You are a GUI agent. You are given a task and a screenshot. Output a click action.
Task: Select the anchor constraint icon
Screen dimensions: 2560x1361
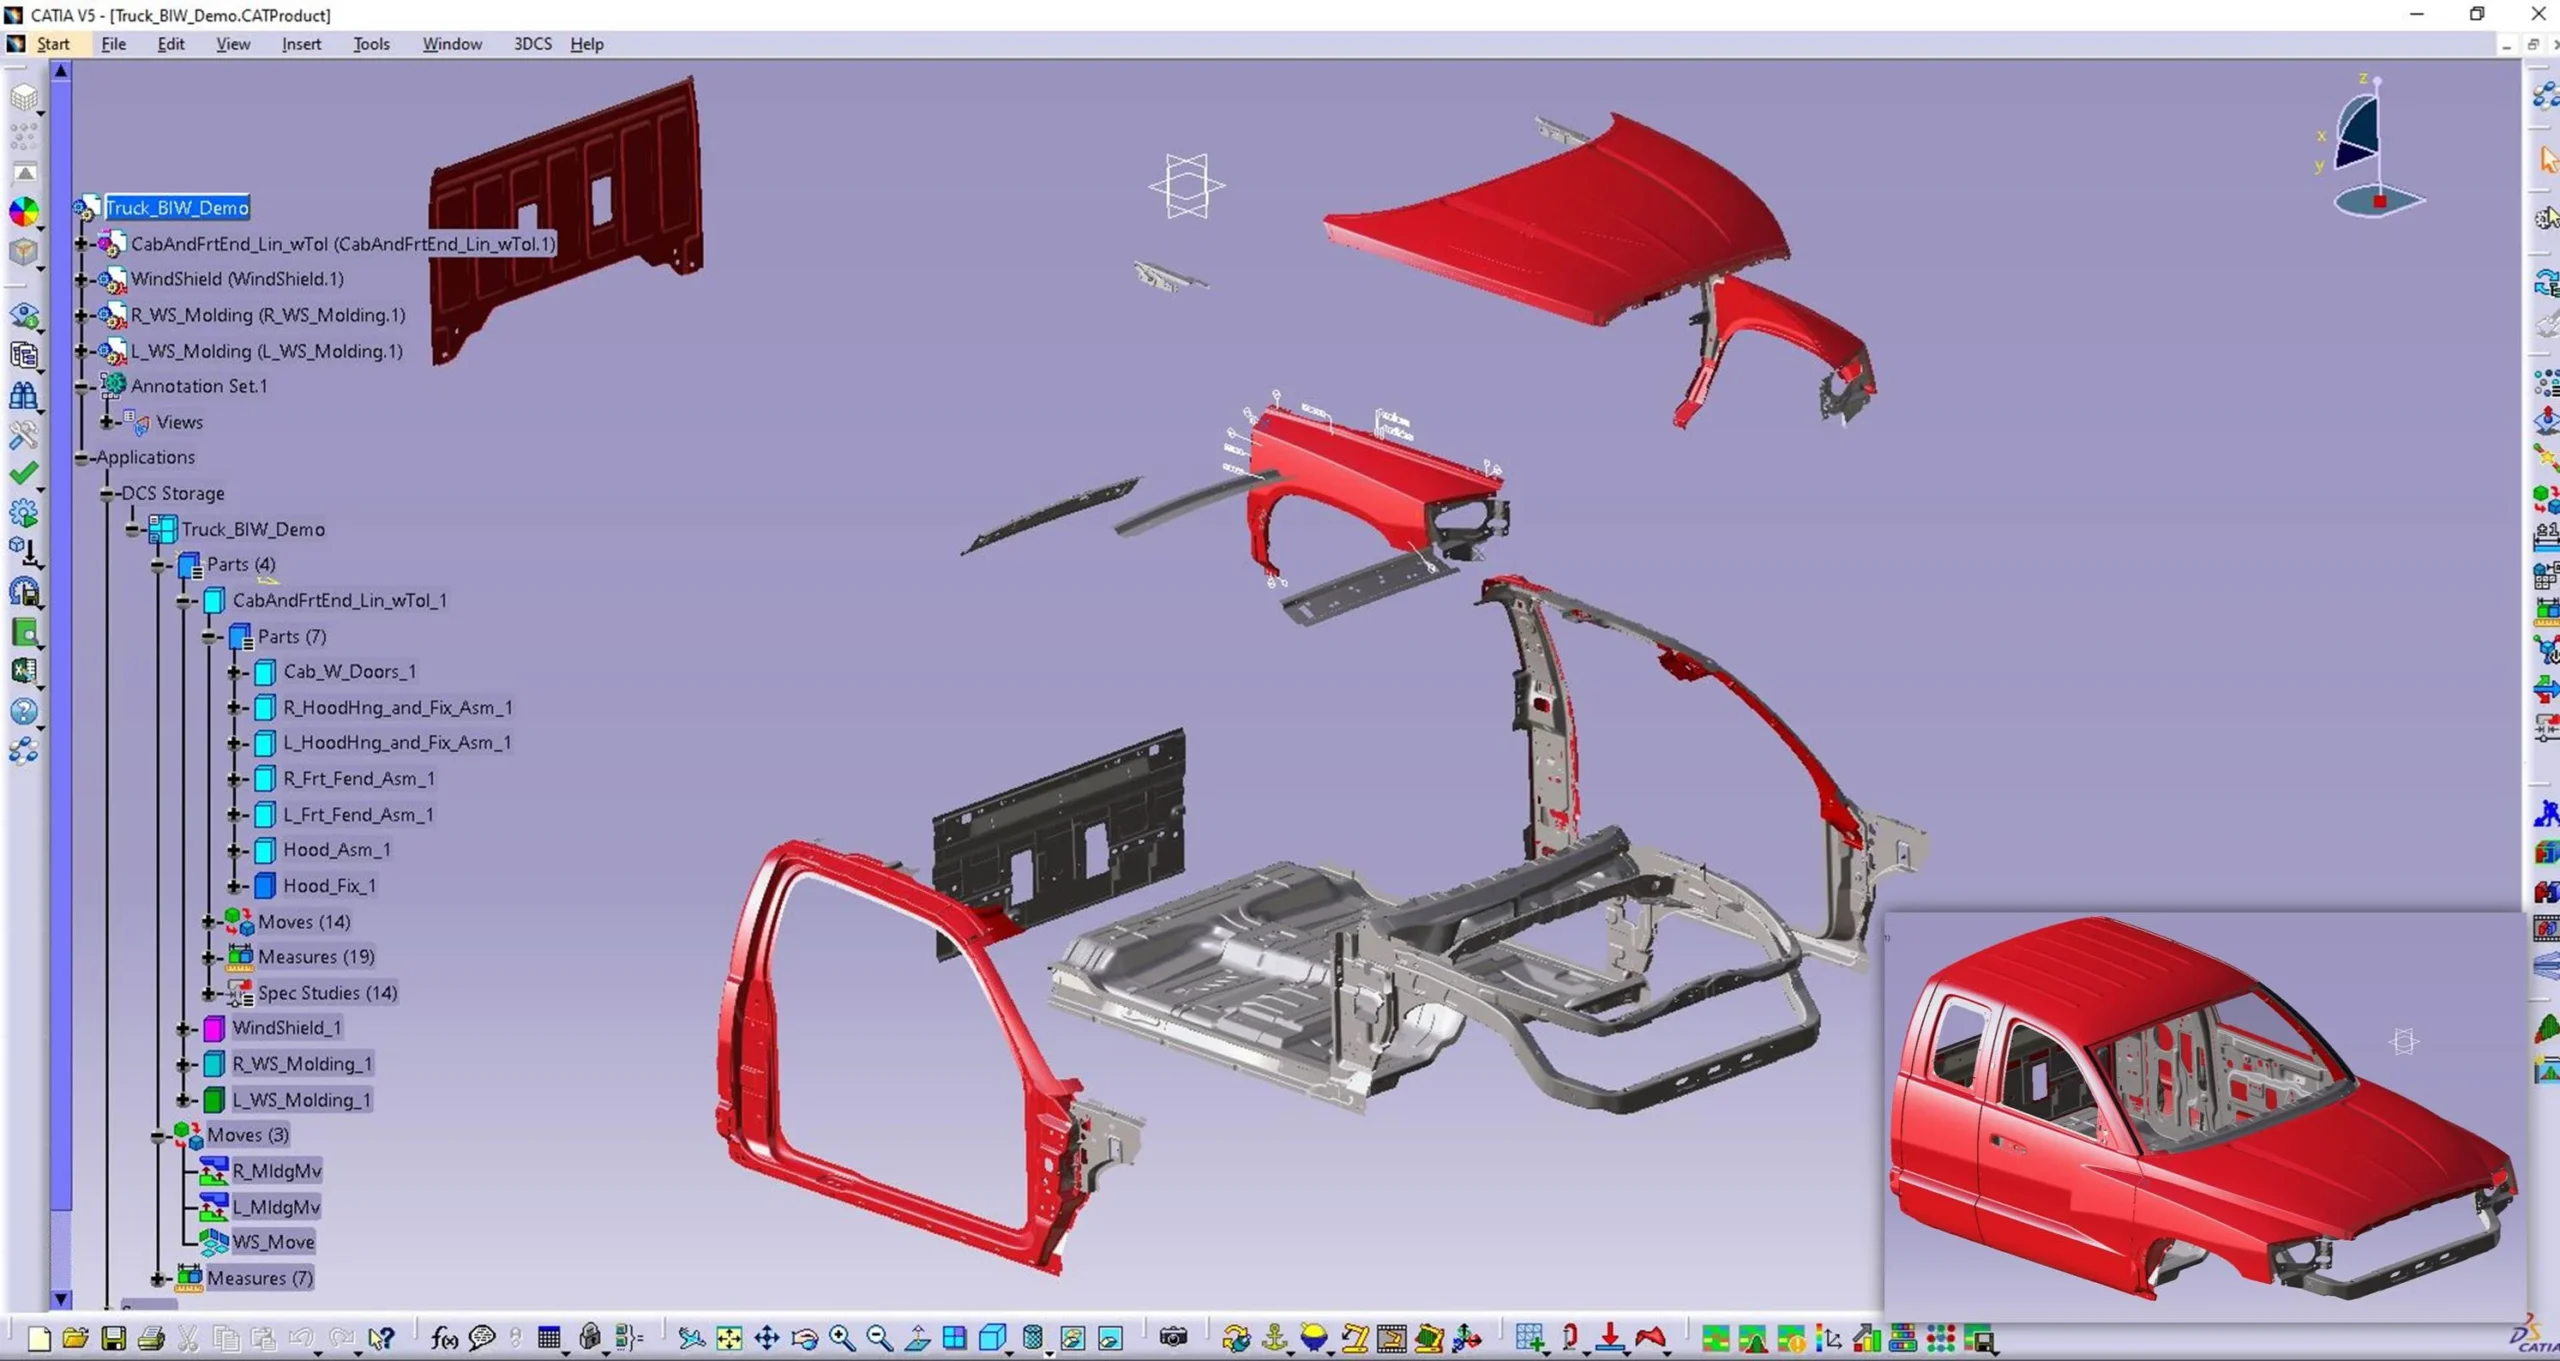[1274, 1338]
